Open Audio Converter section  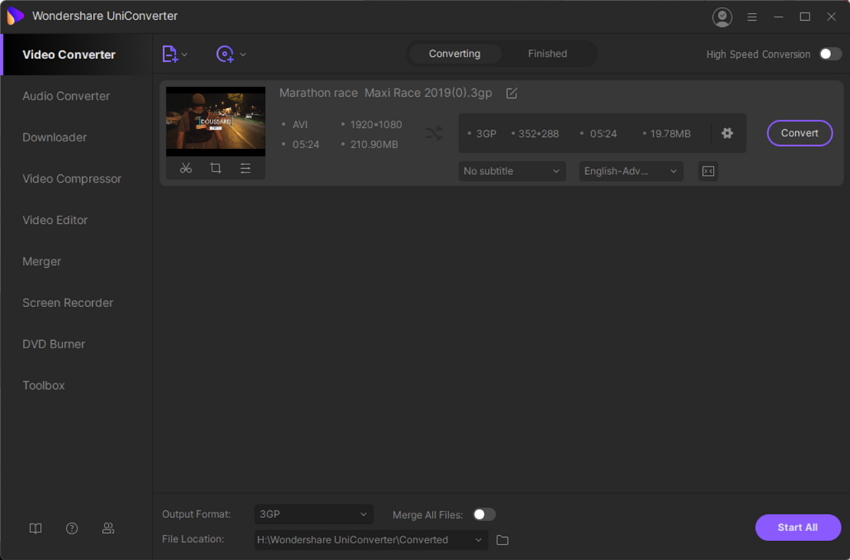click(66, 96)
